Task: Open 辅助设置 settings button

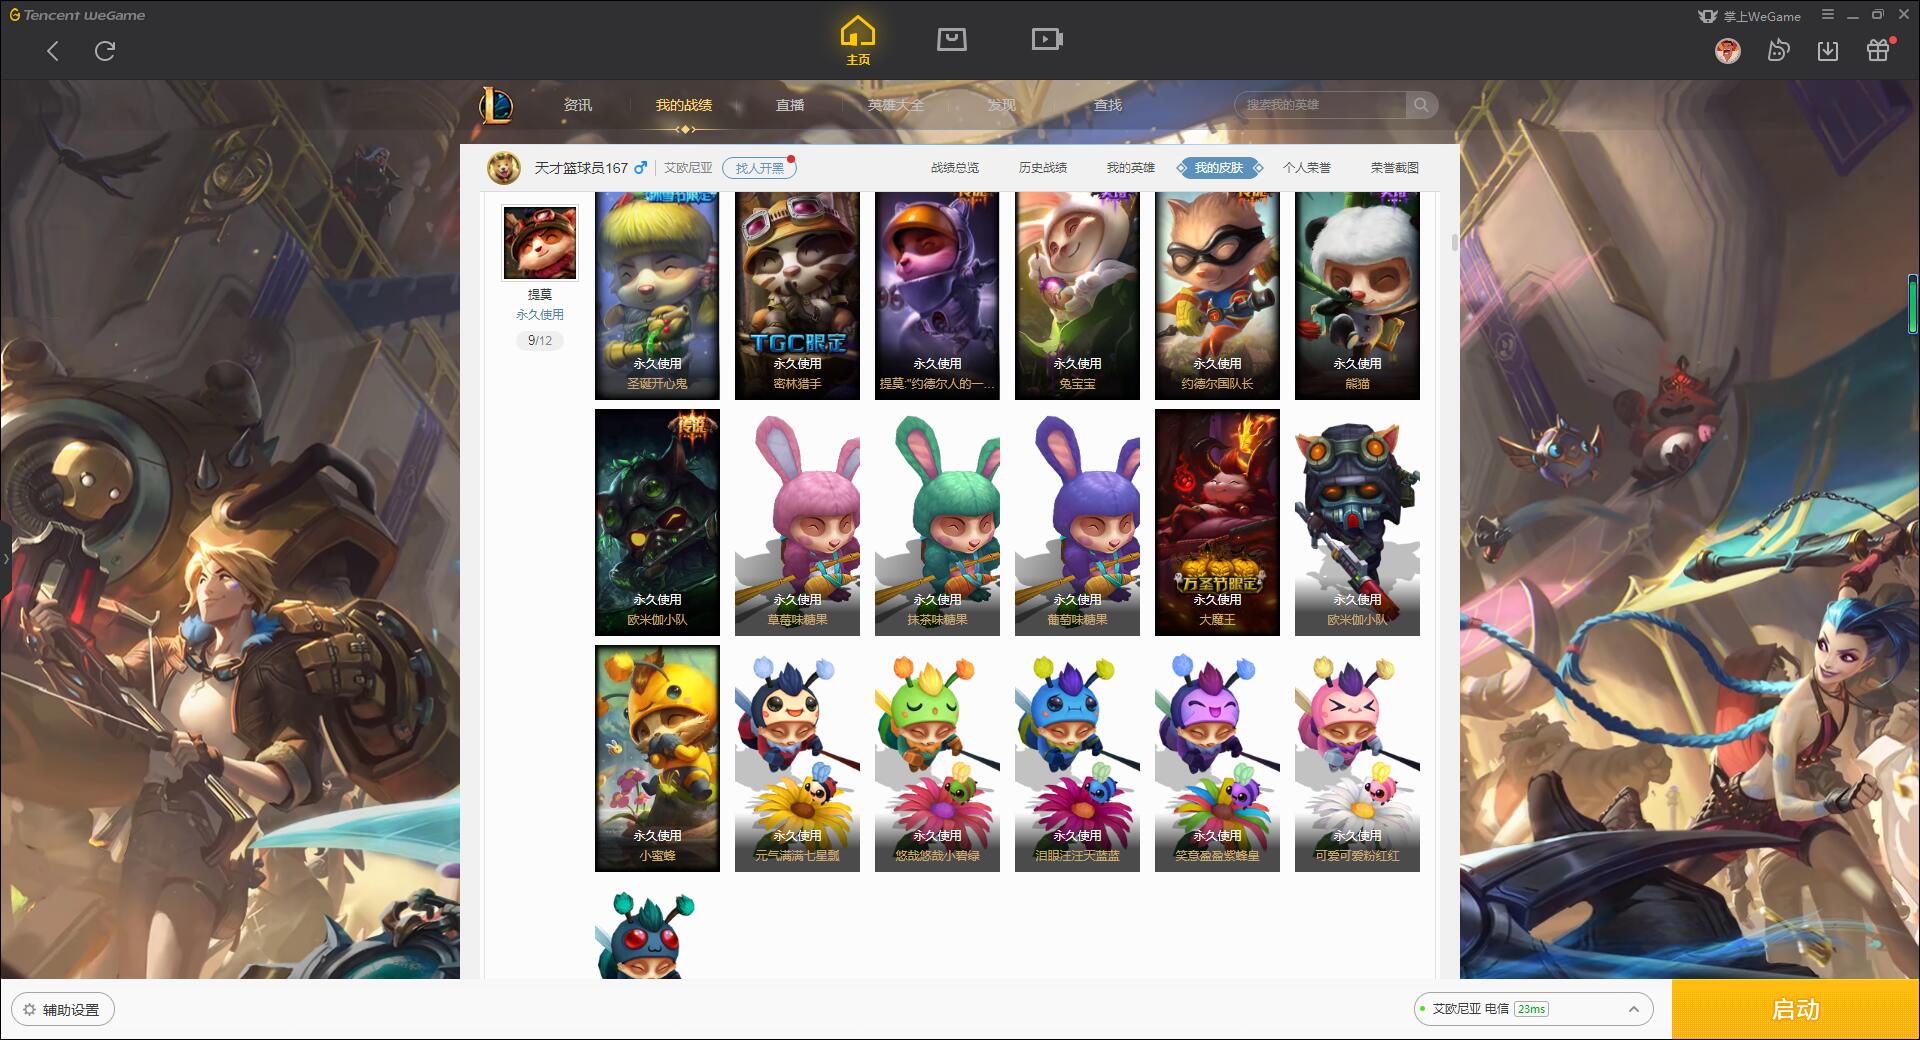Action: [x=63, y=1010]
